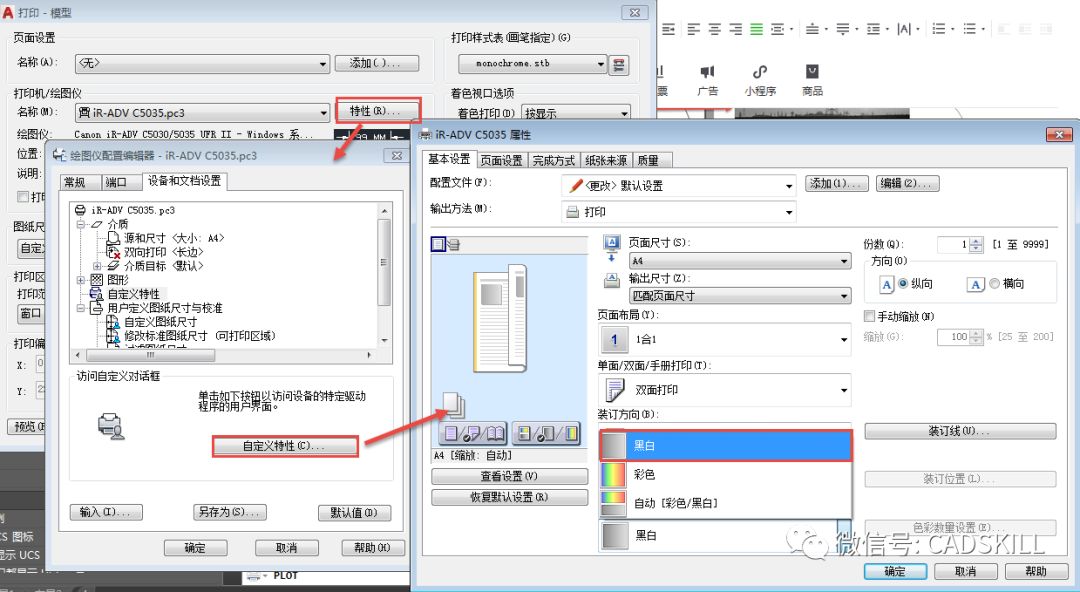
Task: Open the 输出方法 打印 dropdown
Action: (679, 212)
